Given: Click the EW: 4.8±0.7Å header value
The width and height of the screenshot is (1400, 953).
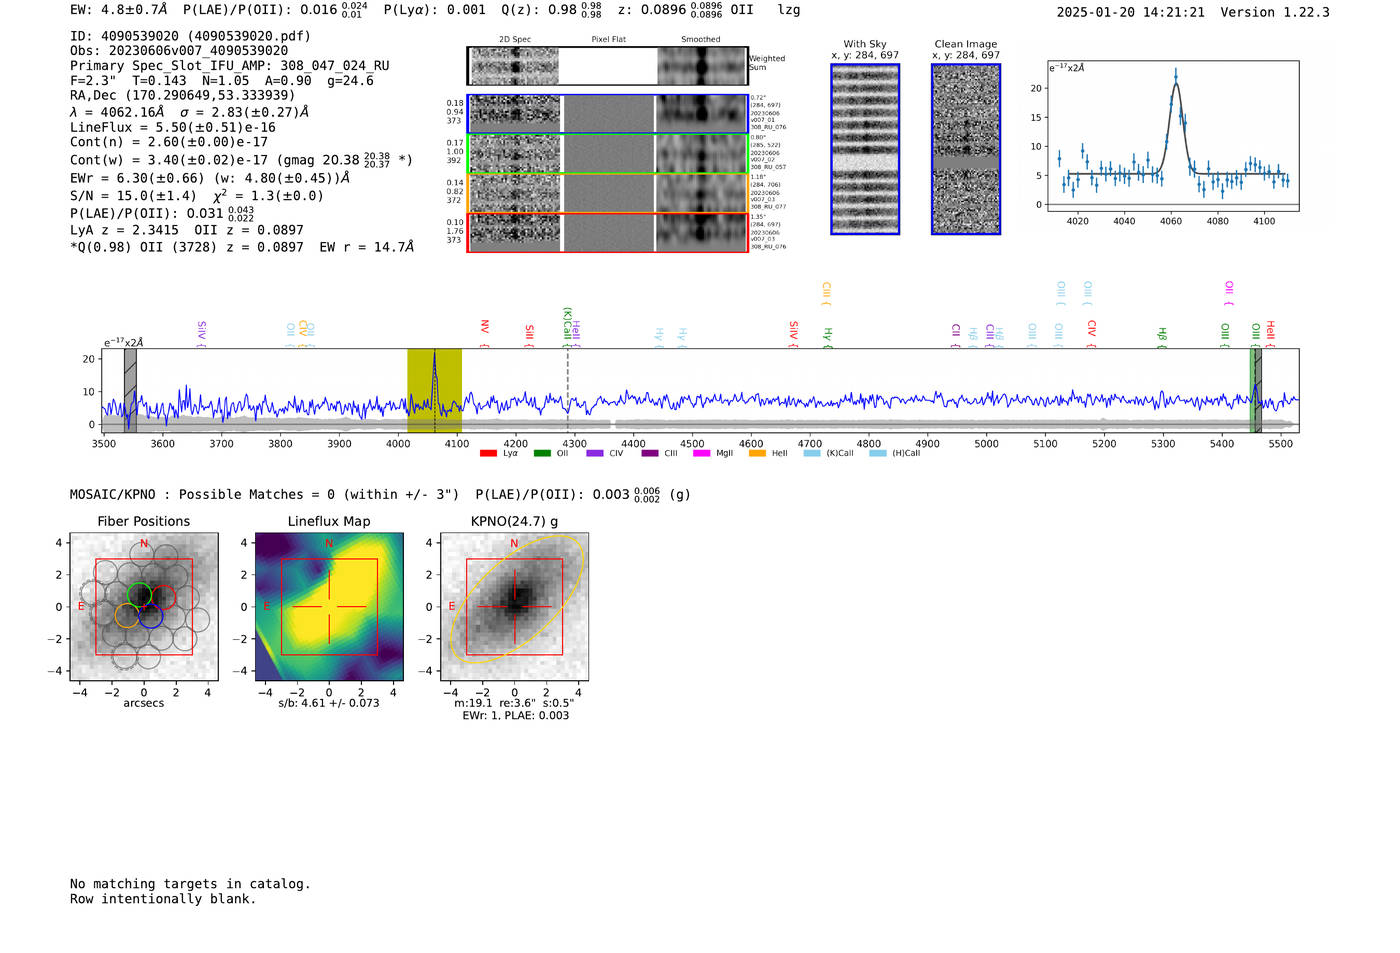Looking at the screenshot, I should [119, 9].
